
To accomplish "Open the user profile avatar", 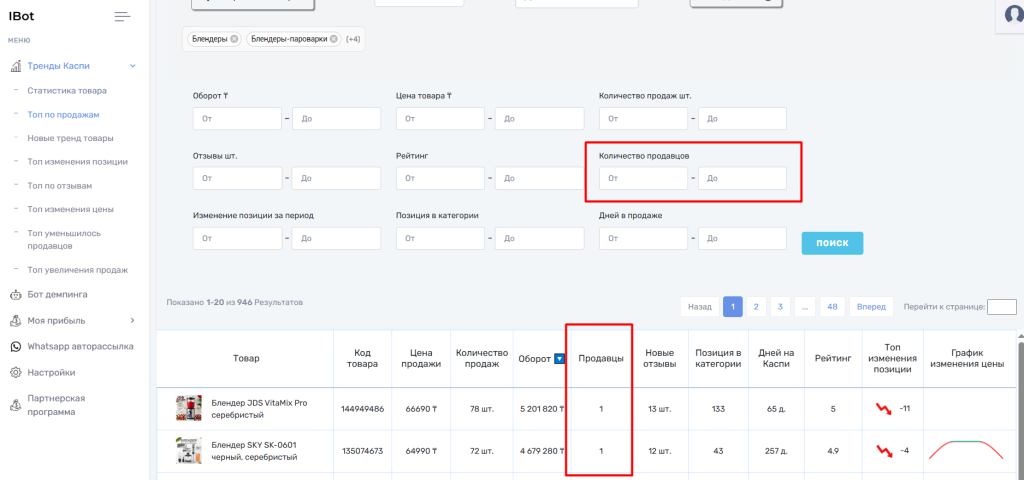I will [x=1011, y=14].
